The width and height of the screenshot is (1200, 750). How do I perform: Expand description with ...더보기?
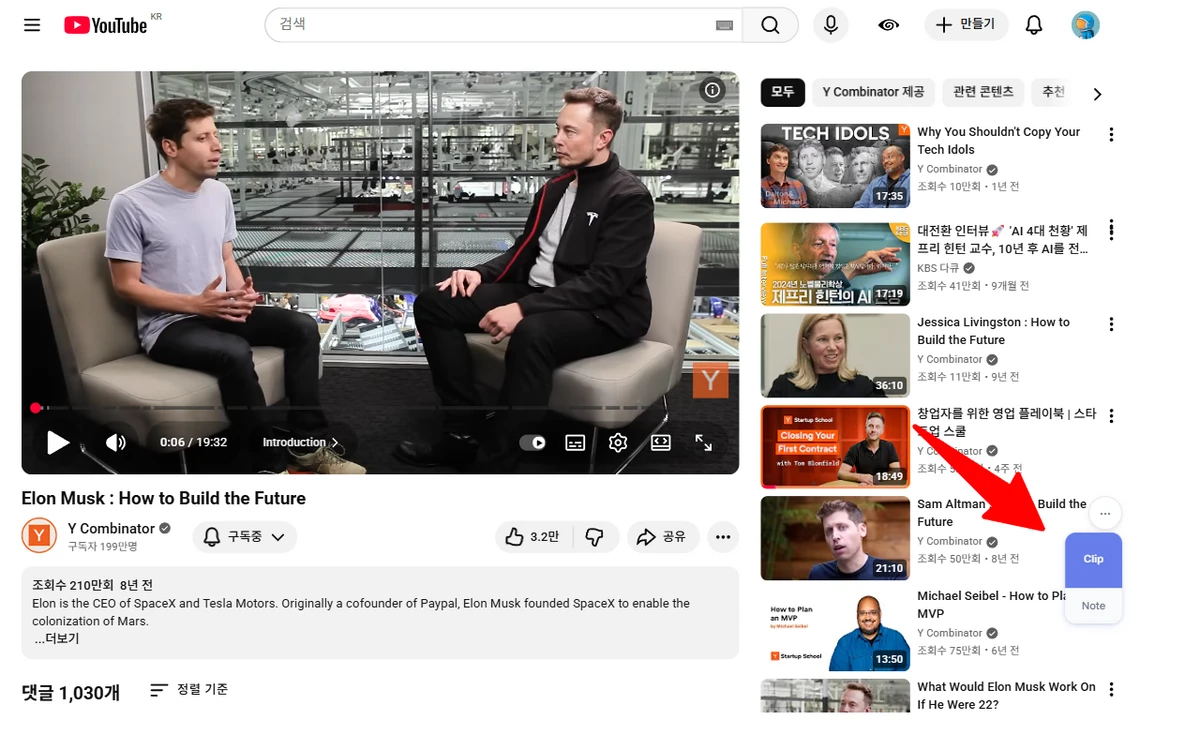pos(57,639)
